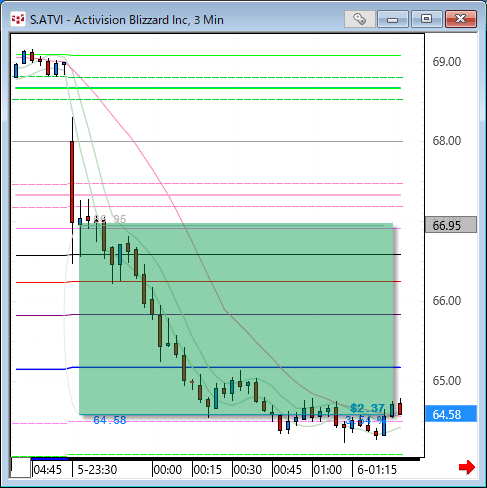Click the 66.95 price marker on scale
487x488 pixels.
coord(451,225)
